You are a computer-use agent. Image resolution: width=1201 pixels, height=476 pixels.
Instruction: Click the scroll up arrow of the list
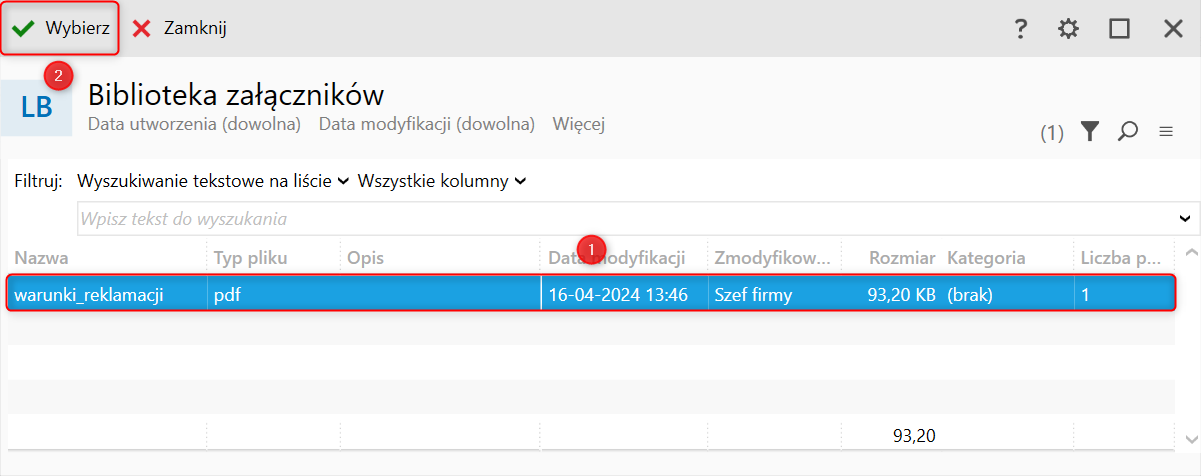(x=1189, y=252)
